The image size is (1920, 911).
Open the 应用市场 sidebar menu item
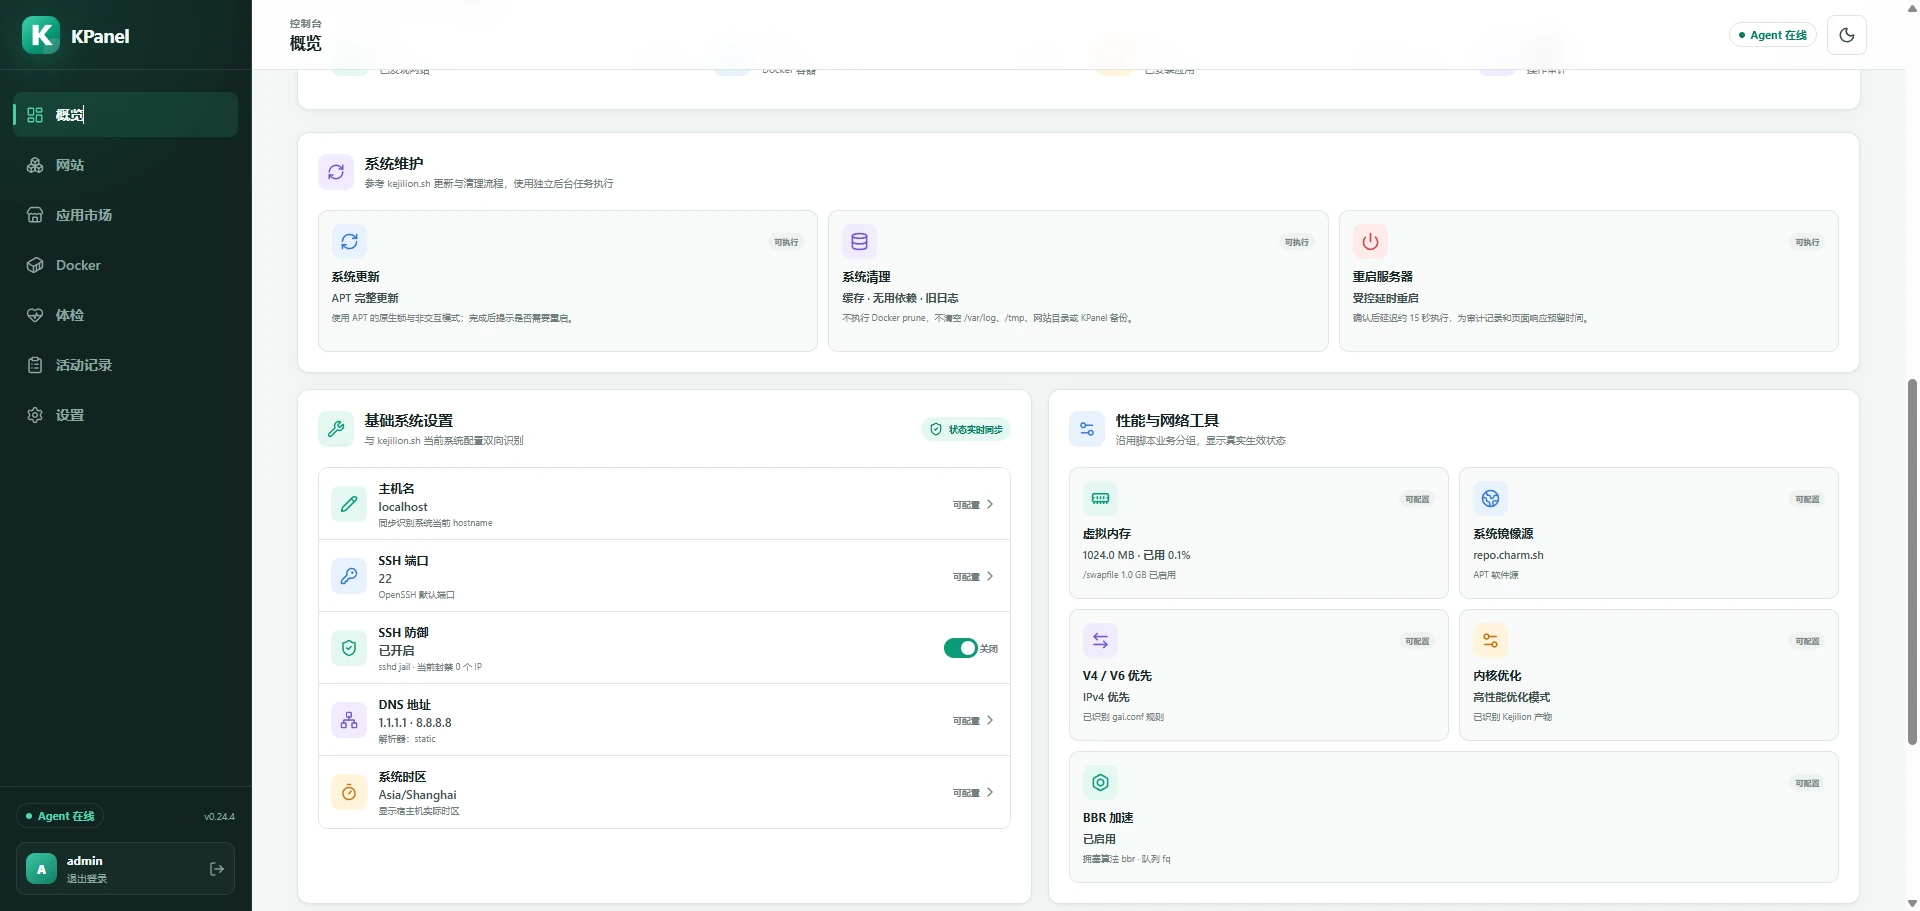126,215
